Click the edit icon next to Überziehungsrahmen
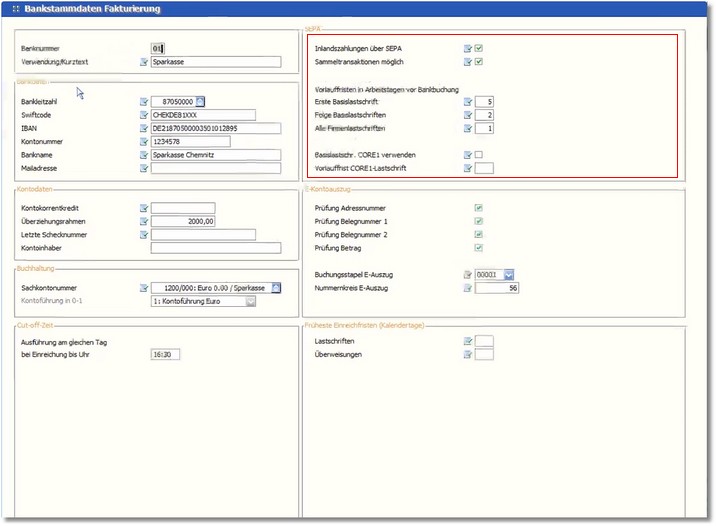Viewport: 716px width, 526px height. [144, 221]
